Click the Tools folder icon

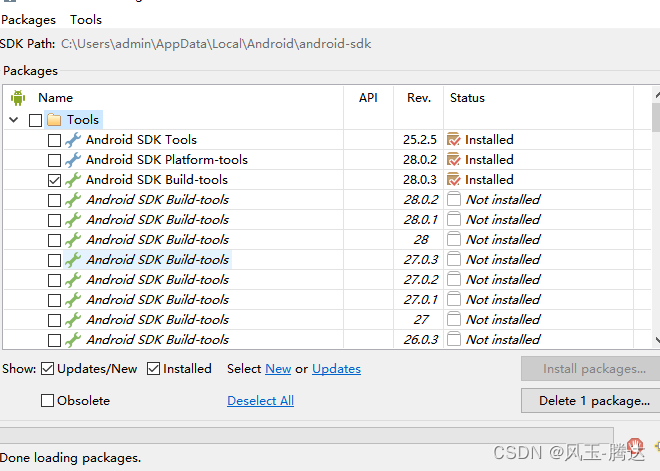[54, 120]
